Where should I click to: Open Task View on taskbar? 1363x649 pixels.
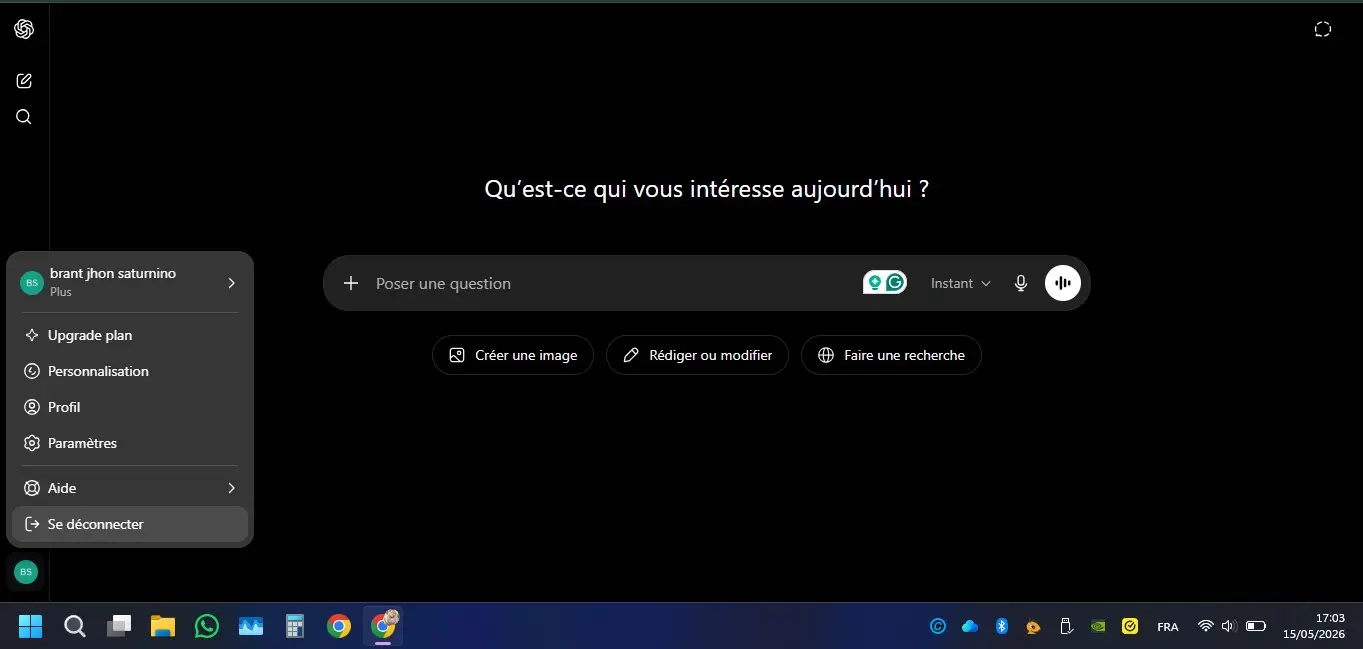(120, 626)
